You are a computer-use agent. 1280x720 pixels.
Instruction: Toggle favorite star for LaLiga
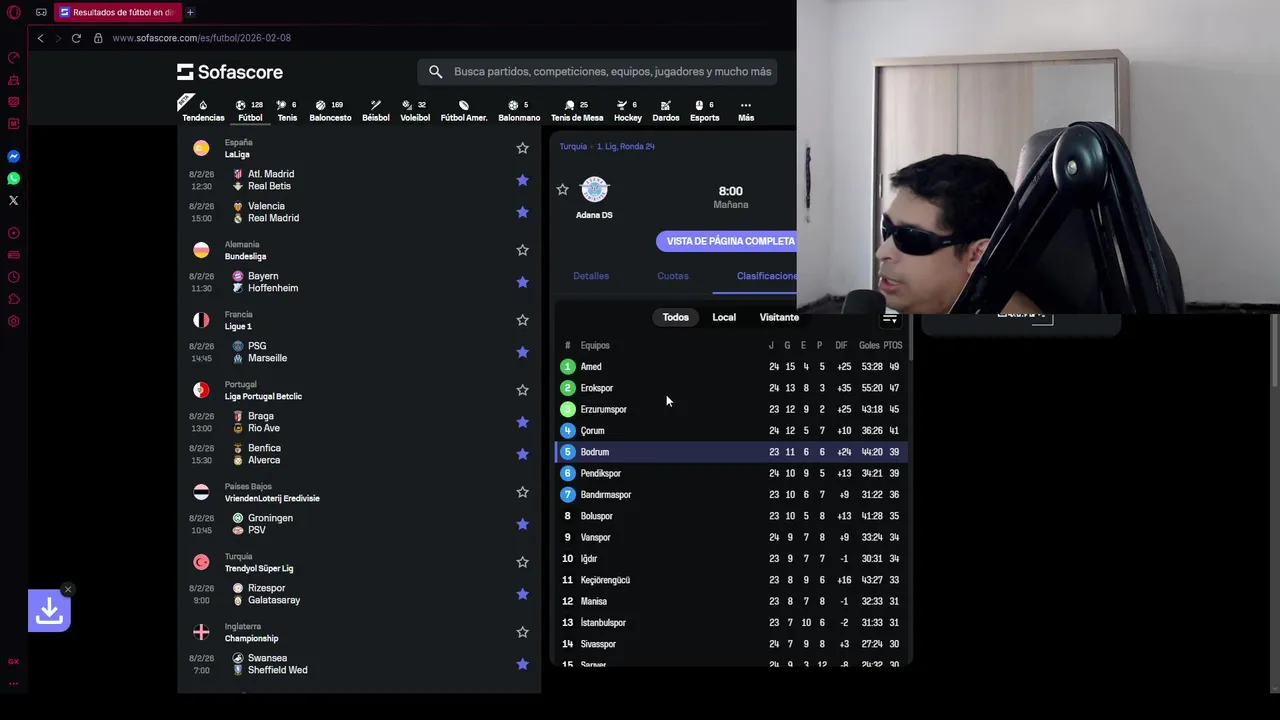click(522, 148)
